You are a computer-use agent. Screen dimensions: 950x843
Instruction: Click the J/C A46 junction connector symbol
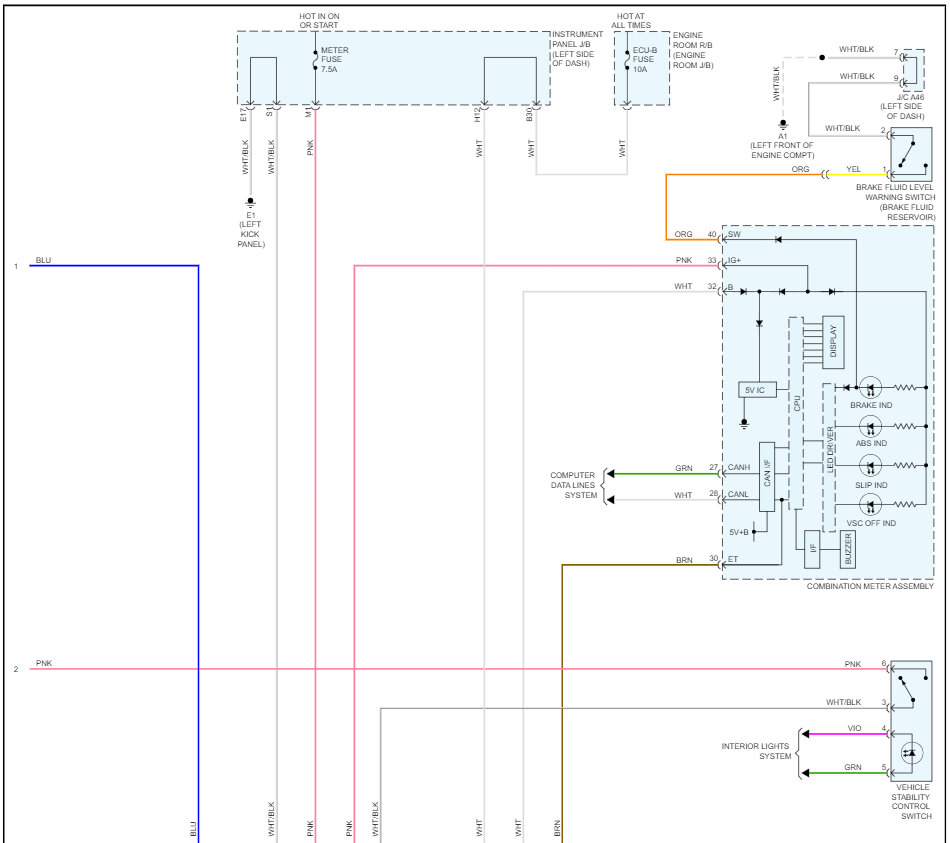[912, 70]
